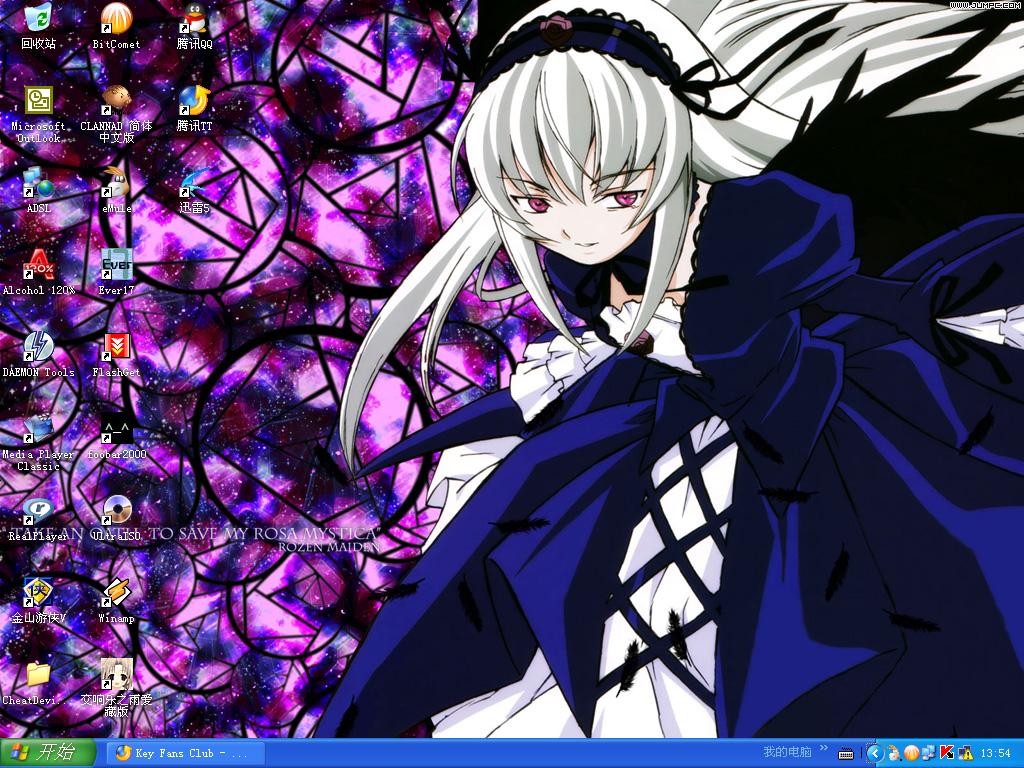Screen dimensions: 1024x768
Task: Select the UltraISO disc shortcut
Action: point(116,519)
